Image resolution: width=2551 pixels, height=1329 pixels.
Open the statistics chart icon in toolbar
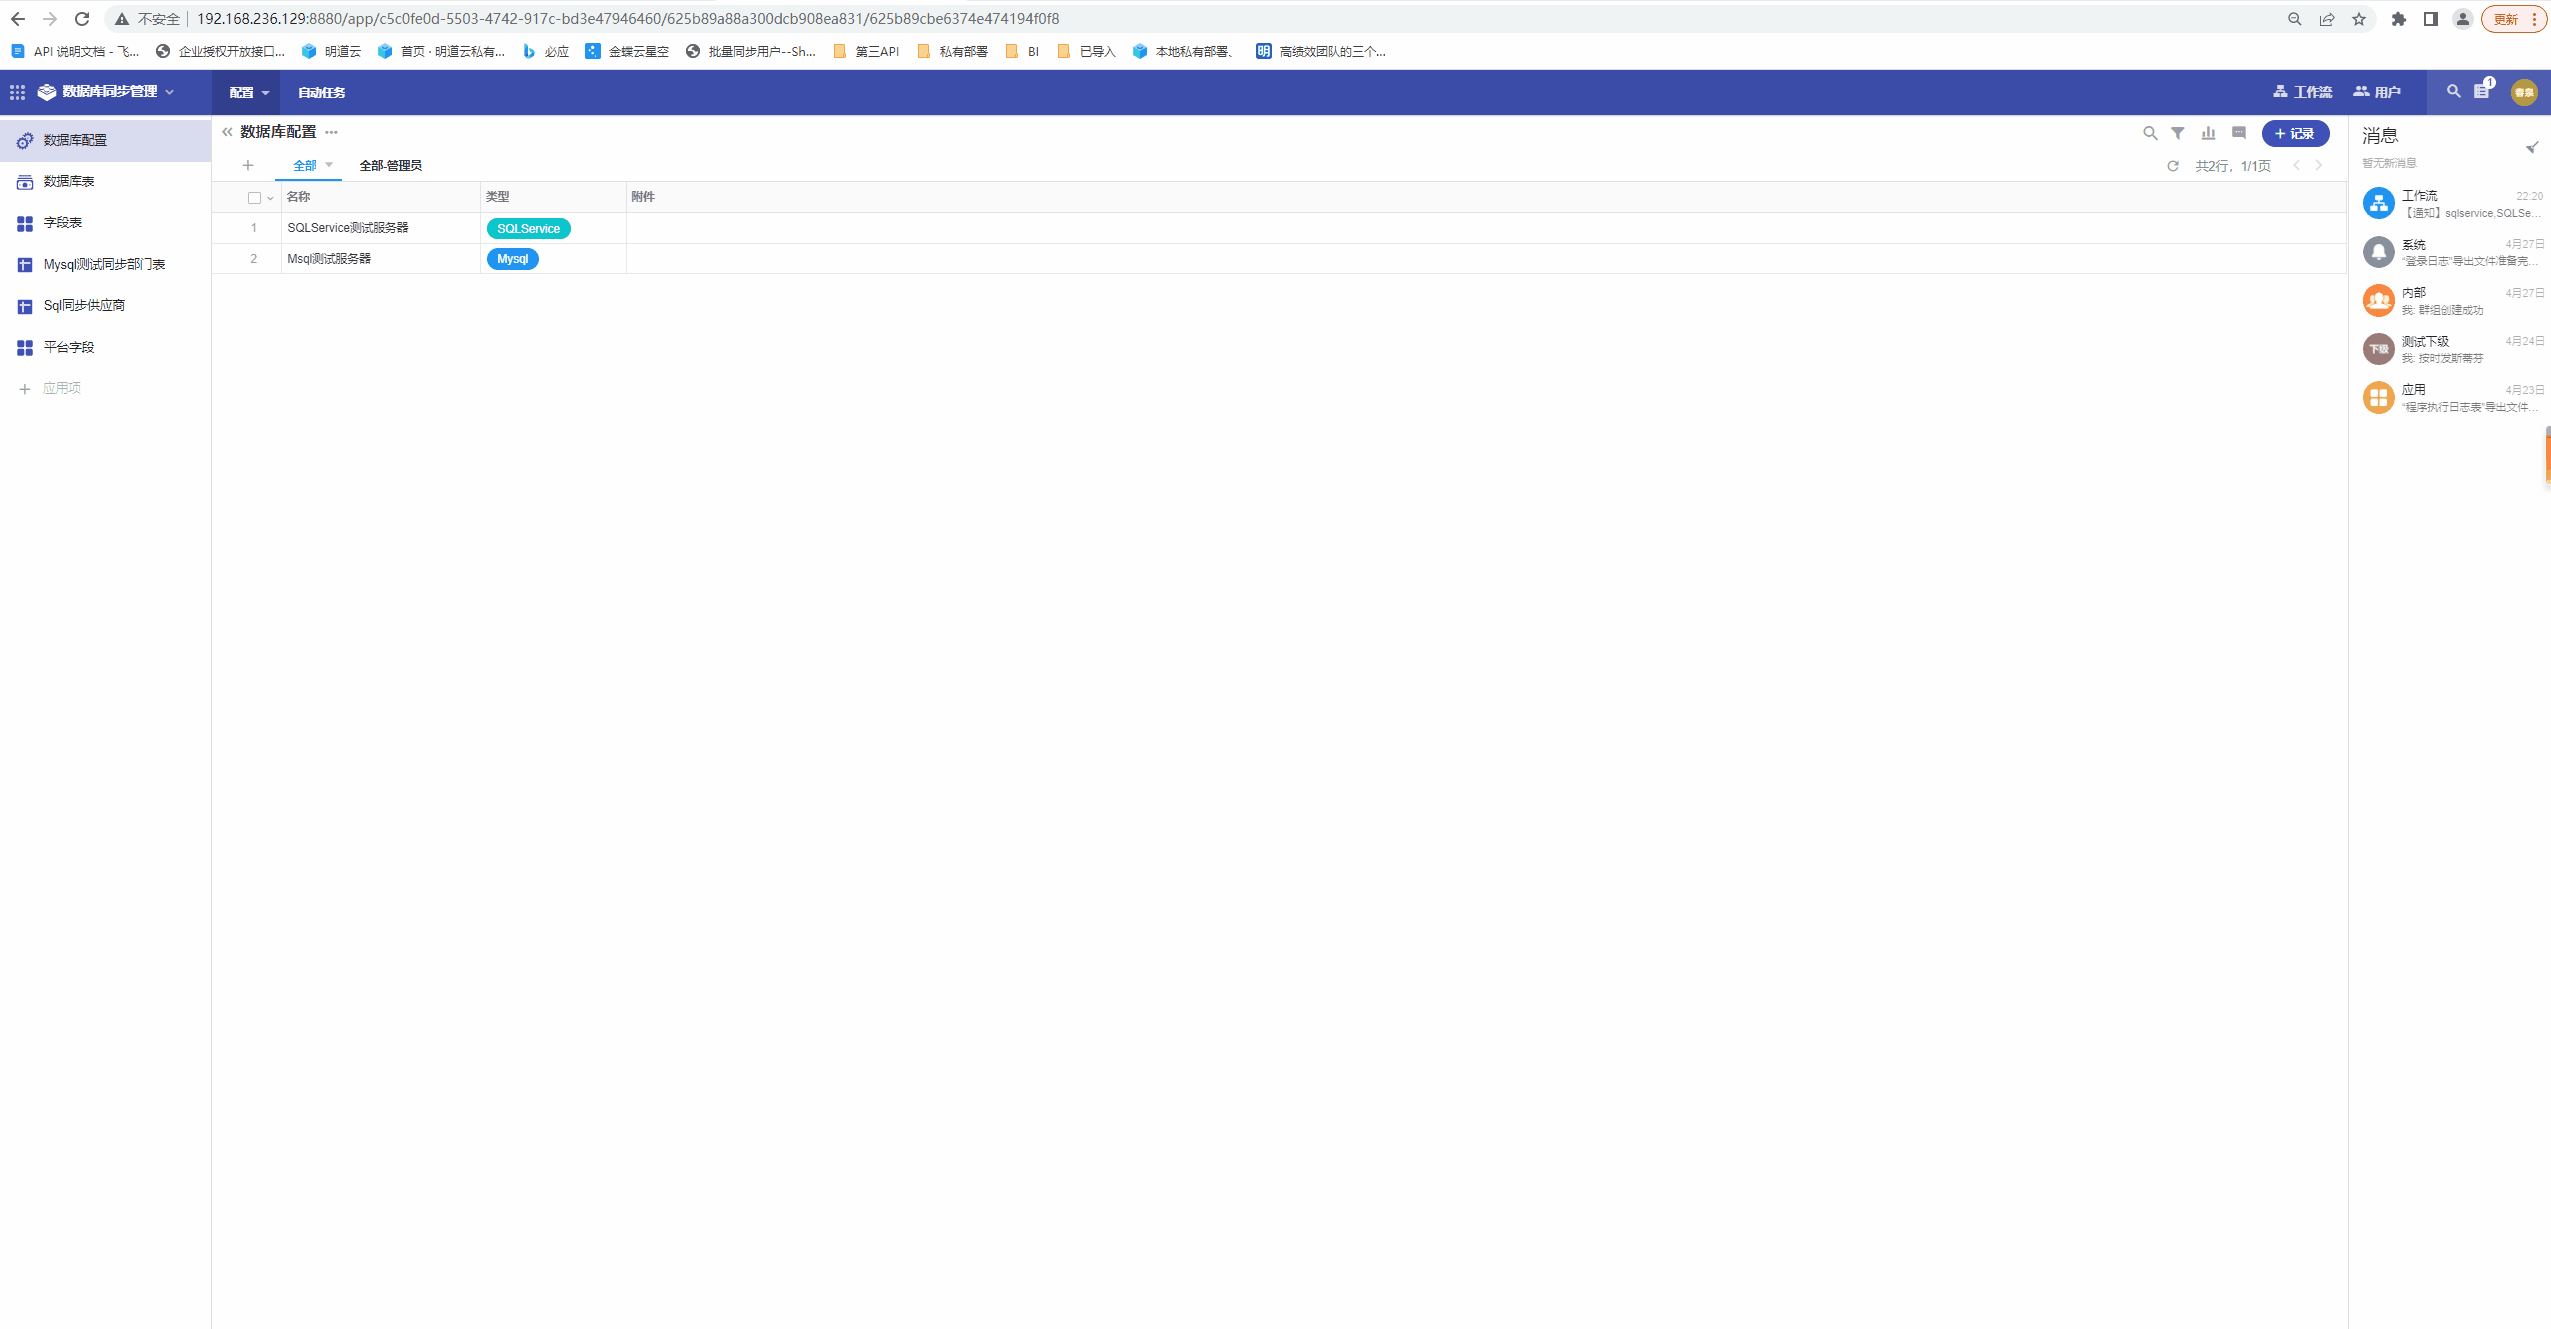pyautogui.click(x=2207, y=132)
